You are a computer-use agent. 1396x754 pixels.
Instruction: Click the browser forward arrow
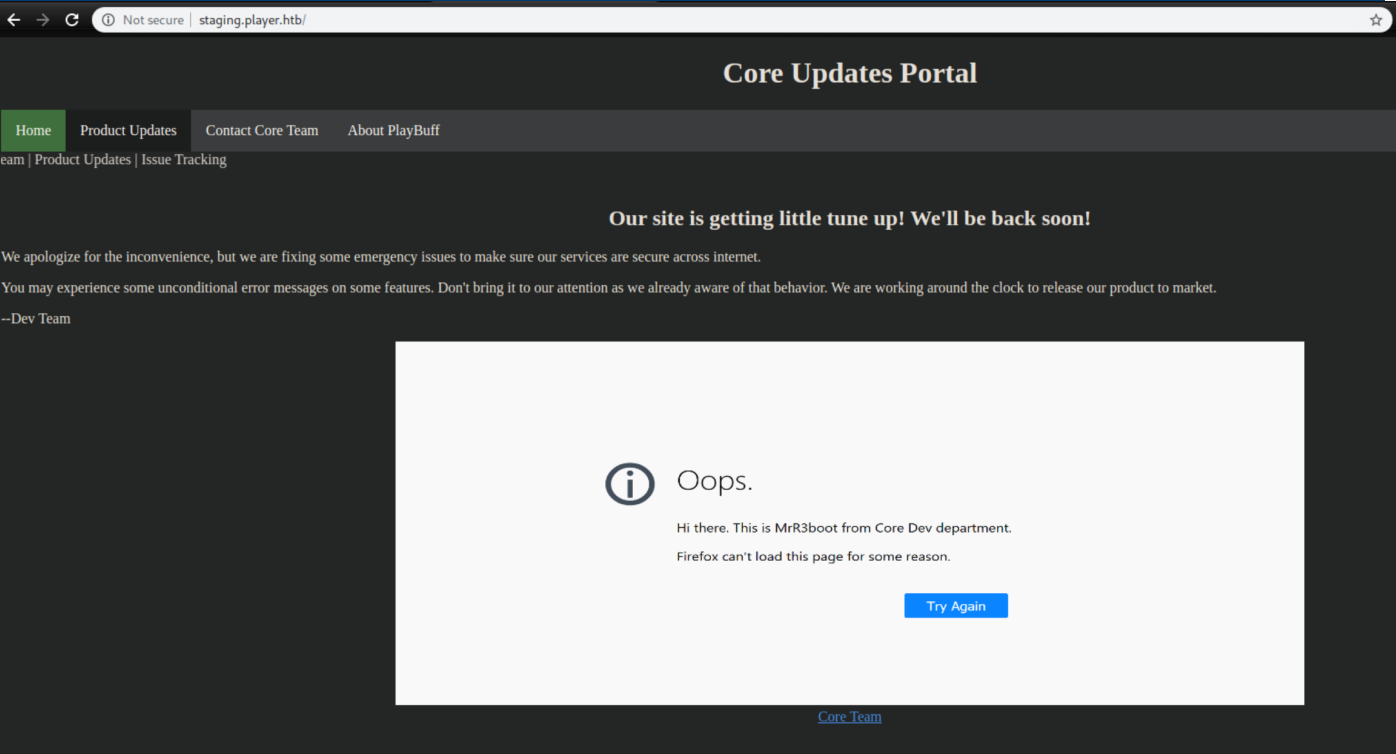(x=42, y=20)
